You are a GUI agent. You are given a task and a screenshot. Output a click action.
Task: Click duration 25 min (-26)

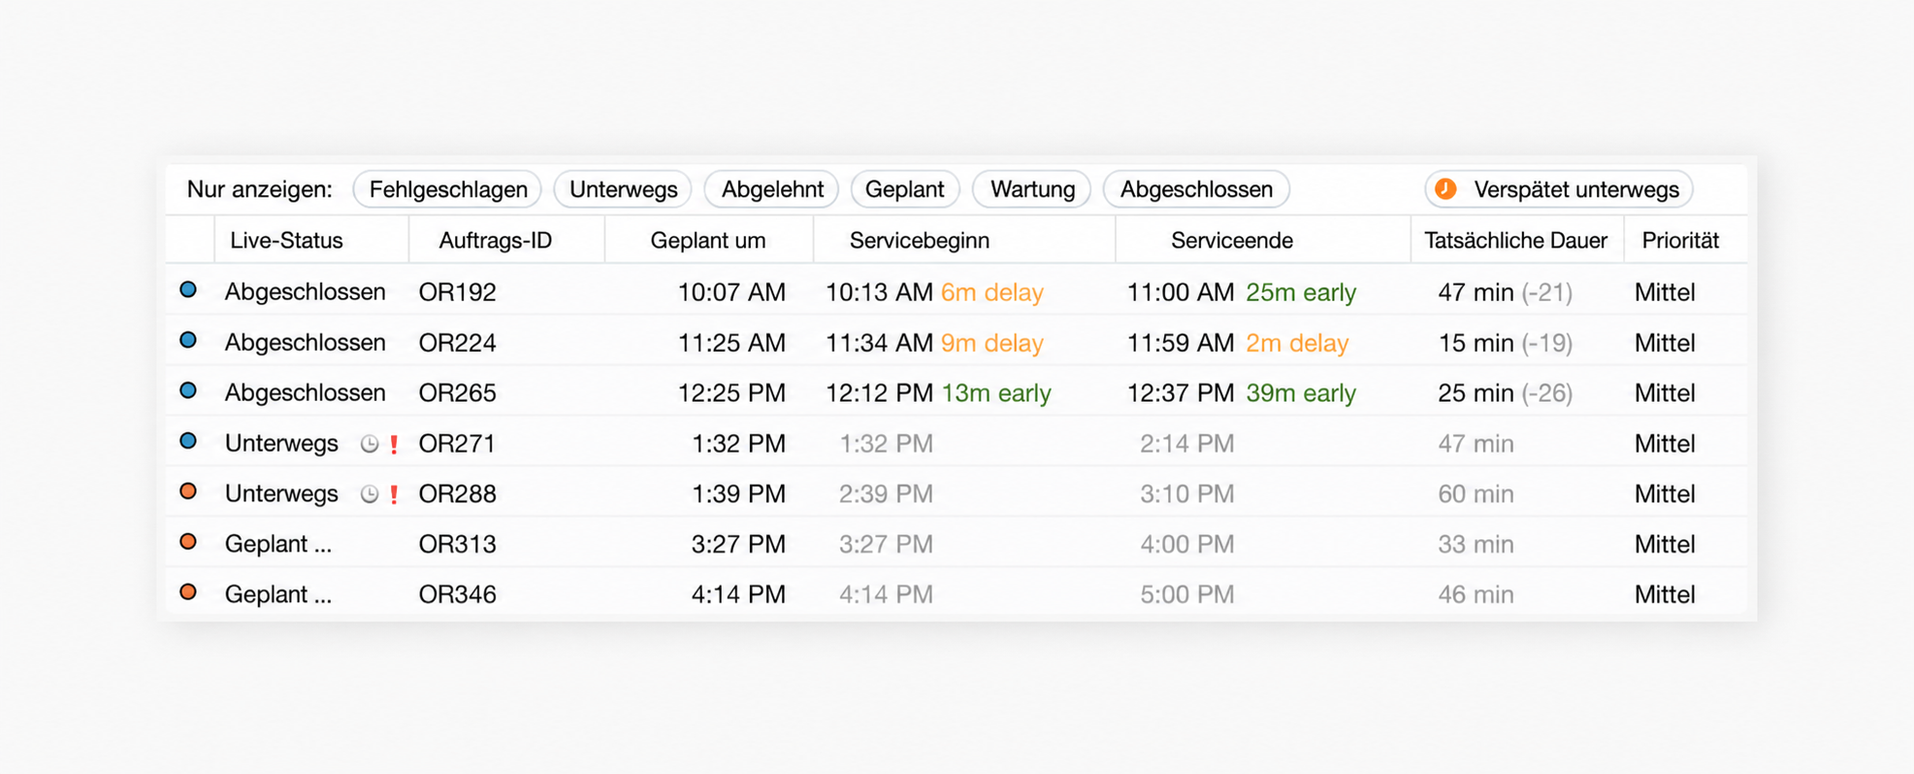tap(1505, 393)
